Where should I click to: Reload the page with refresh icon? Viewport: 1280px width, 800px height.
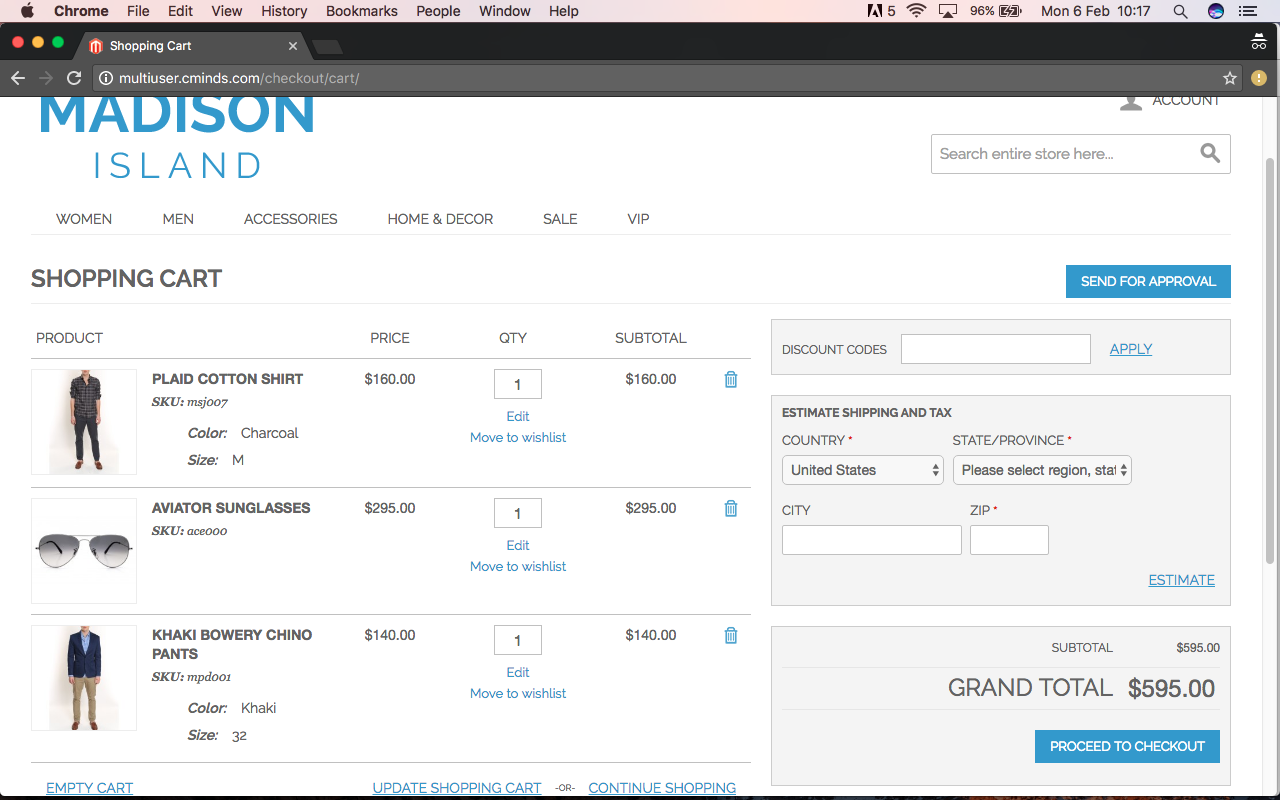pyautogui.click(x=74, y=78)
